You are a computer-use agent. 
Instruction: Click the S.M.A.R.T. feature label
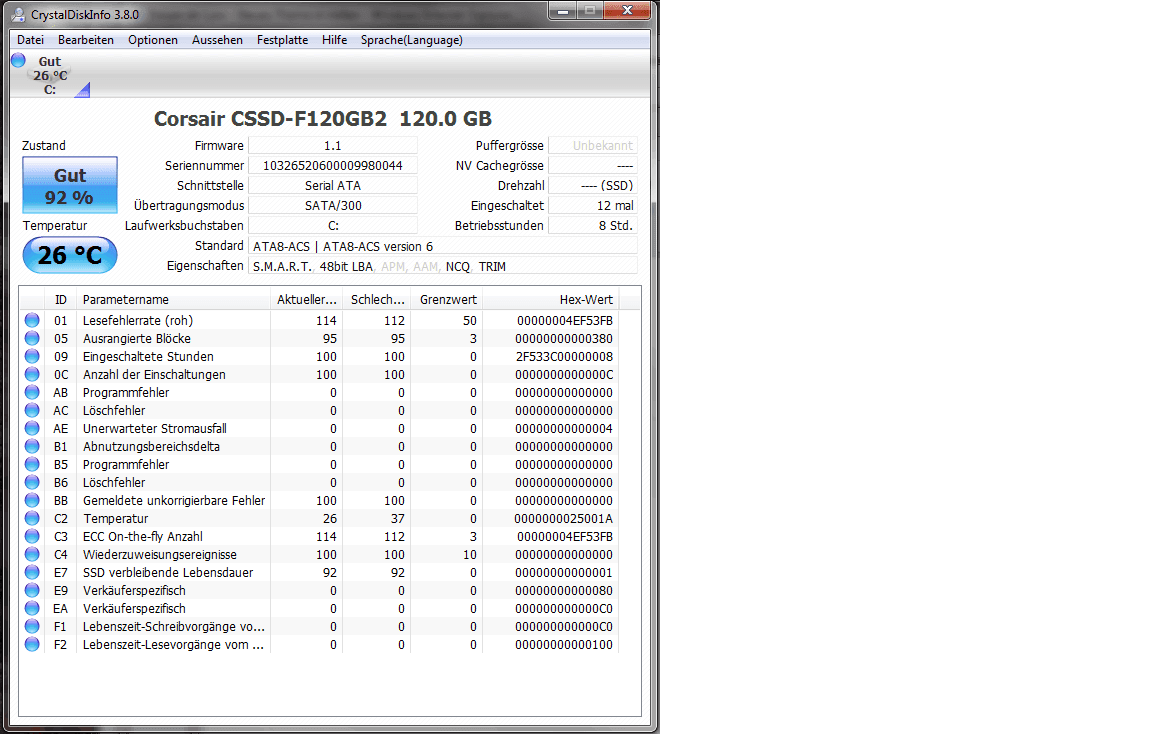point(283,267)
